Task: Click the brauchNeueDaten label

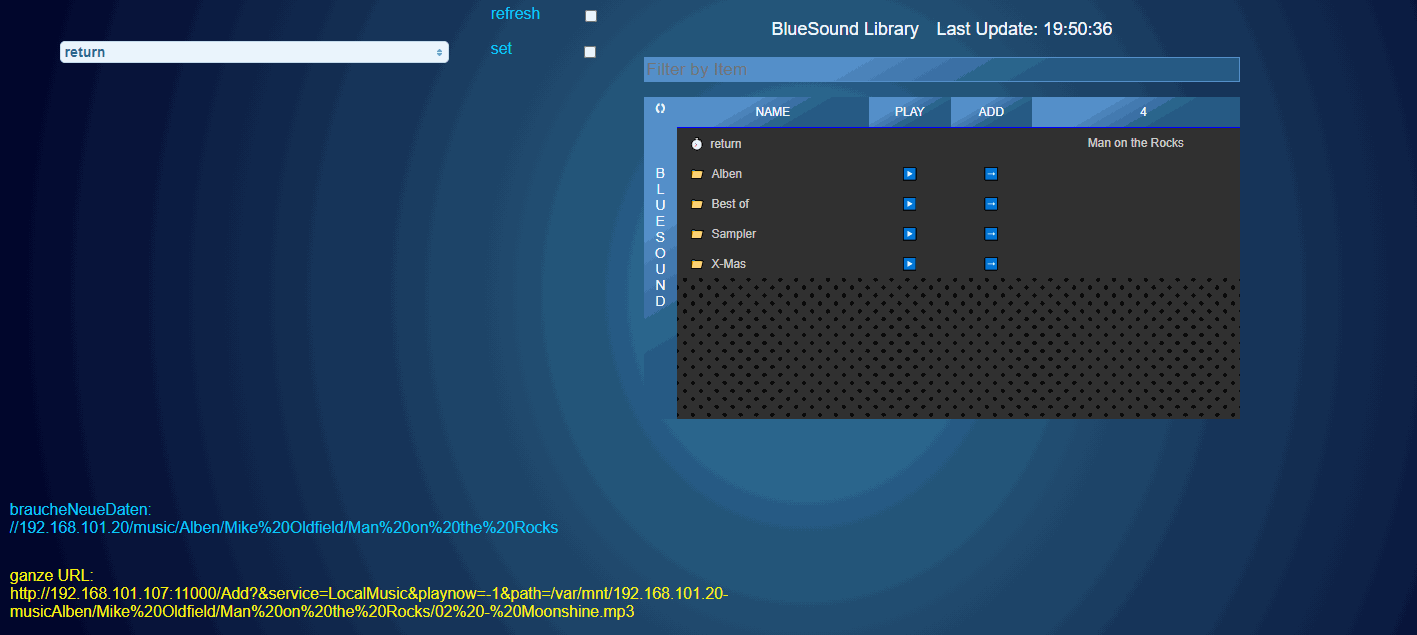Action: tap(80, 510)
